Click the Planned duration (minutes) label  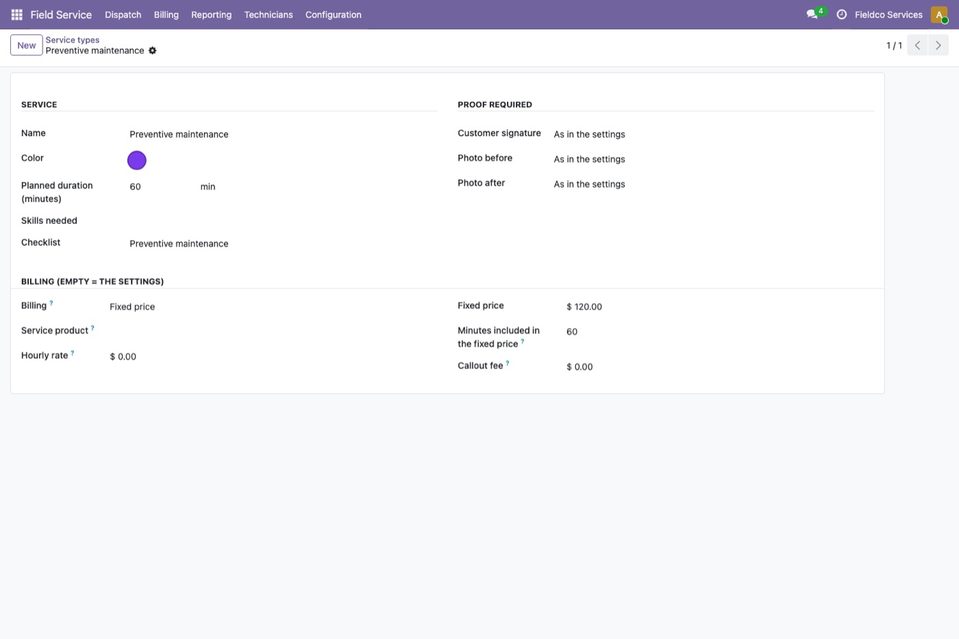[57, 192]
